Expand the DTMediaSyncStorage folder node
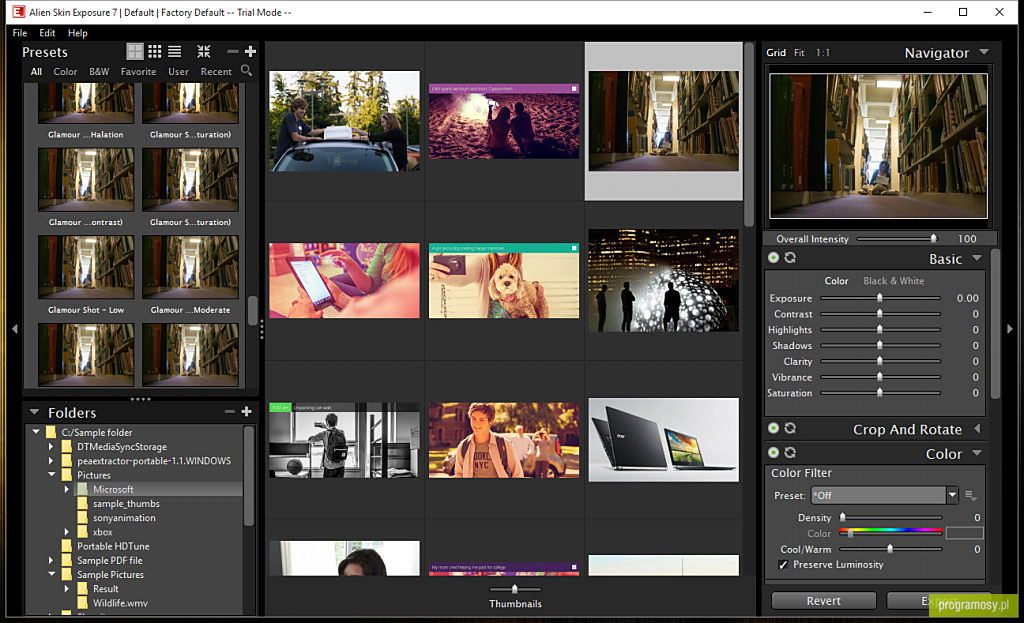The width and height of the screenshot is (1024, 623). (52, 447)
